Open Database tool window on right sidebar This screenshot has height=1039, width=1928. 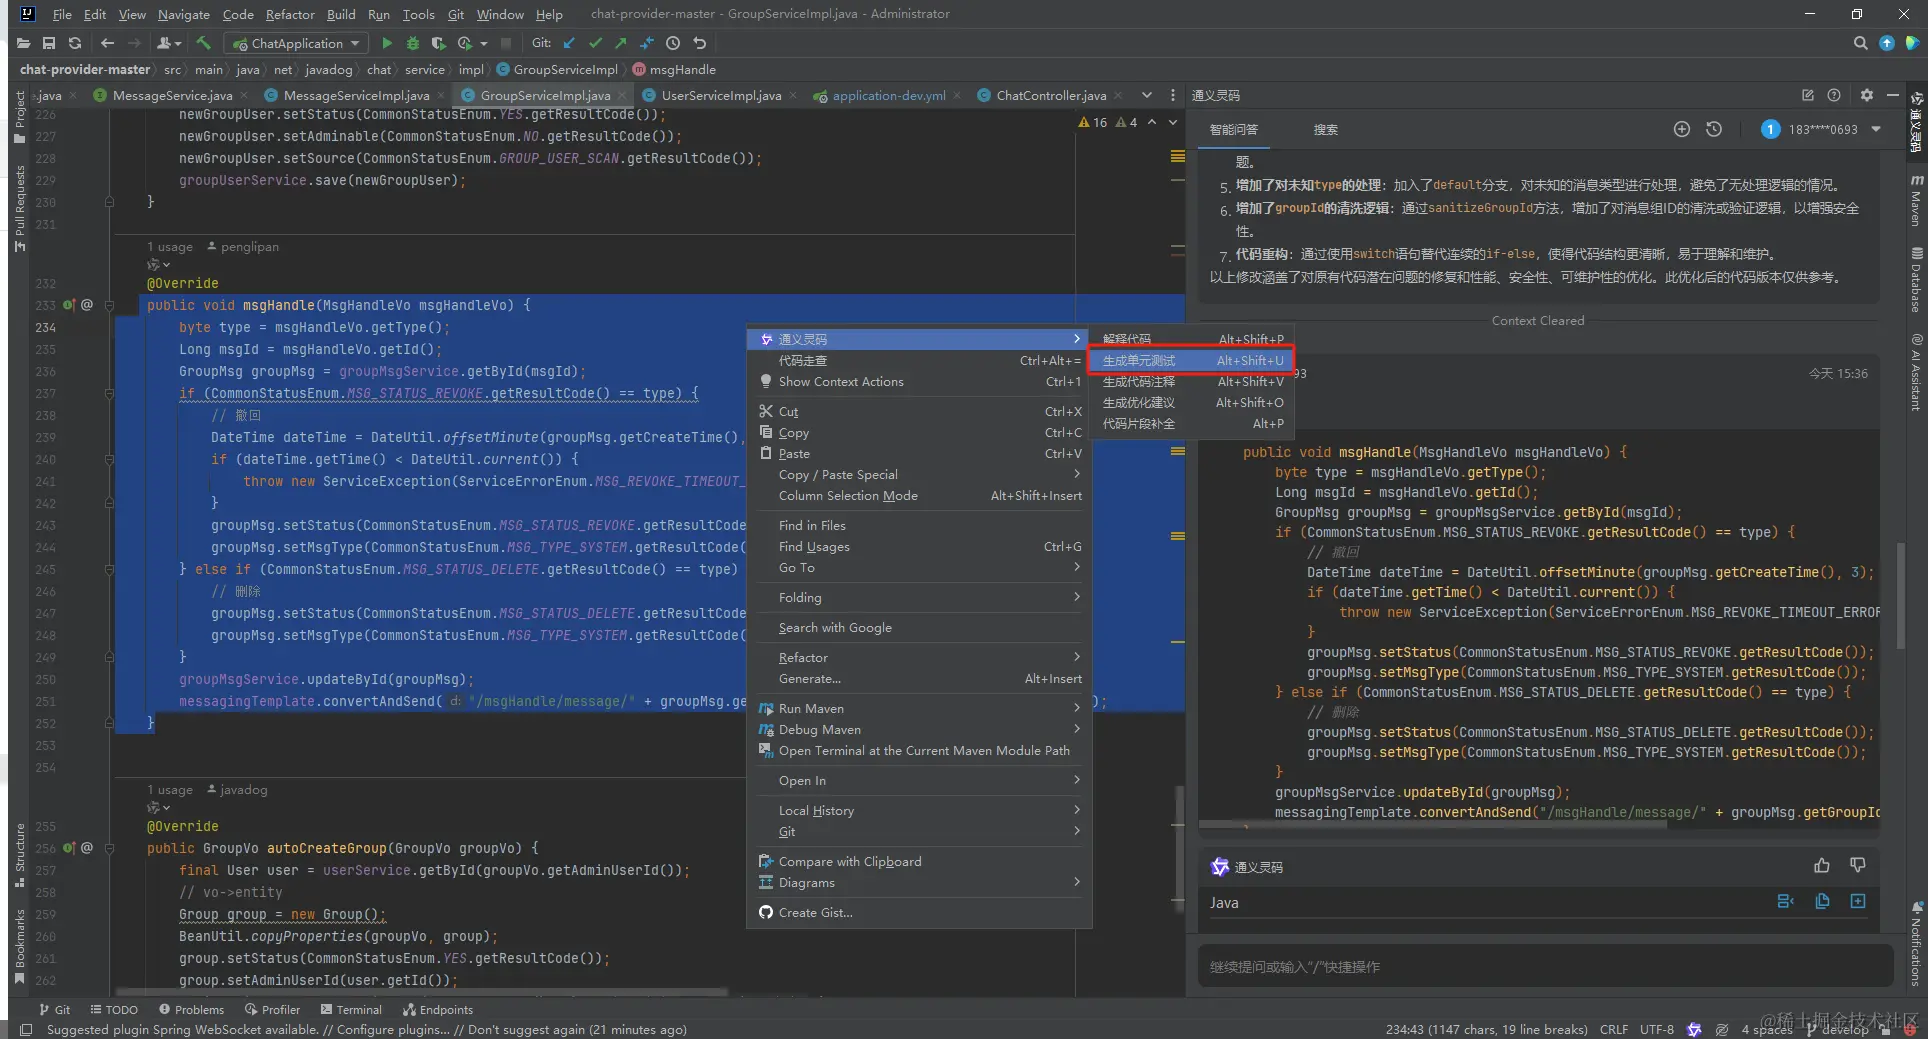point(1916,281)
